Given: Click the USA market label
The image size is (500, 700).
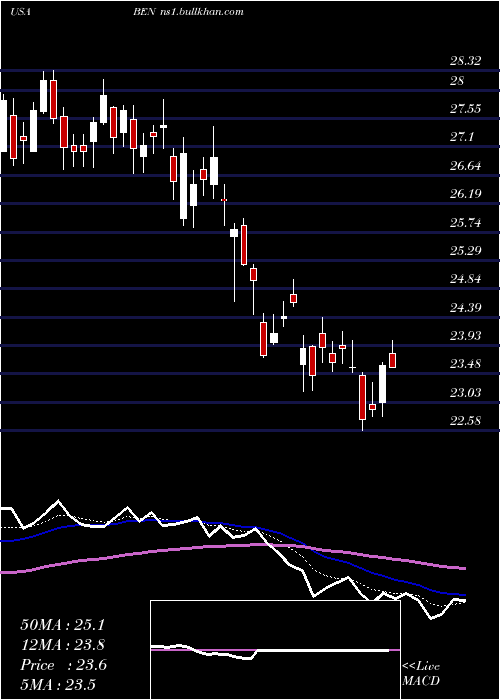Looking at the screenshot, I should [x=20, y=12].
